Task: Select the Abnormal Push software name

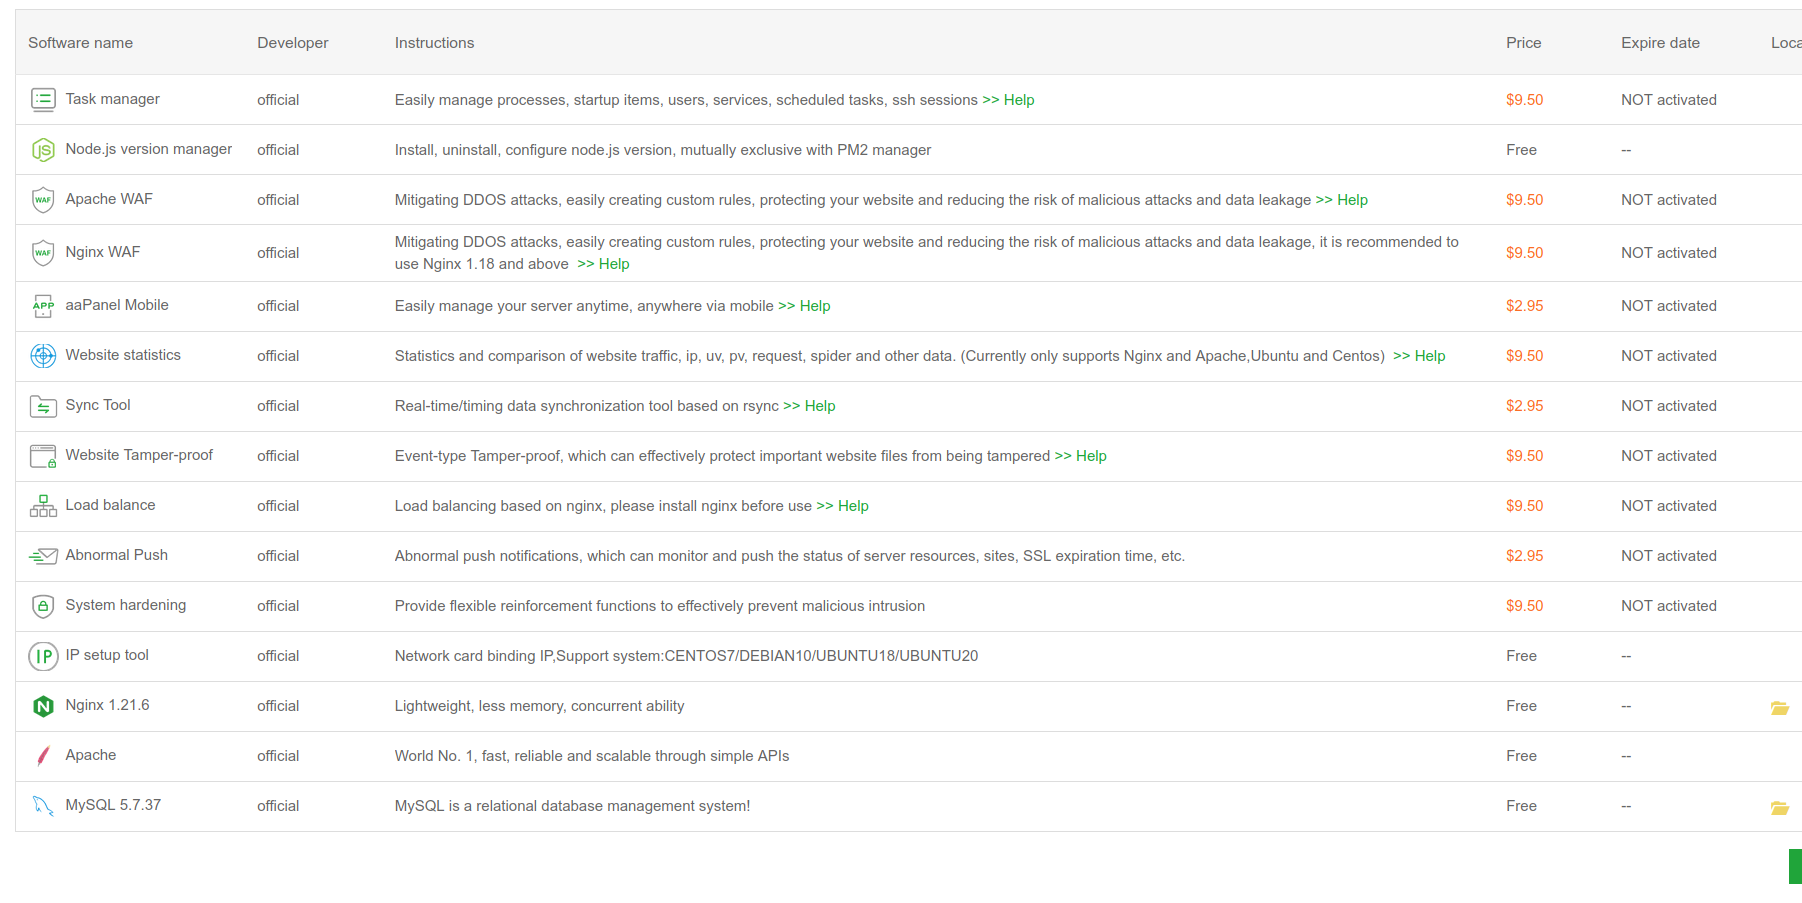Action: point(116,555)
